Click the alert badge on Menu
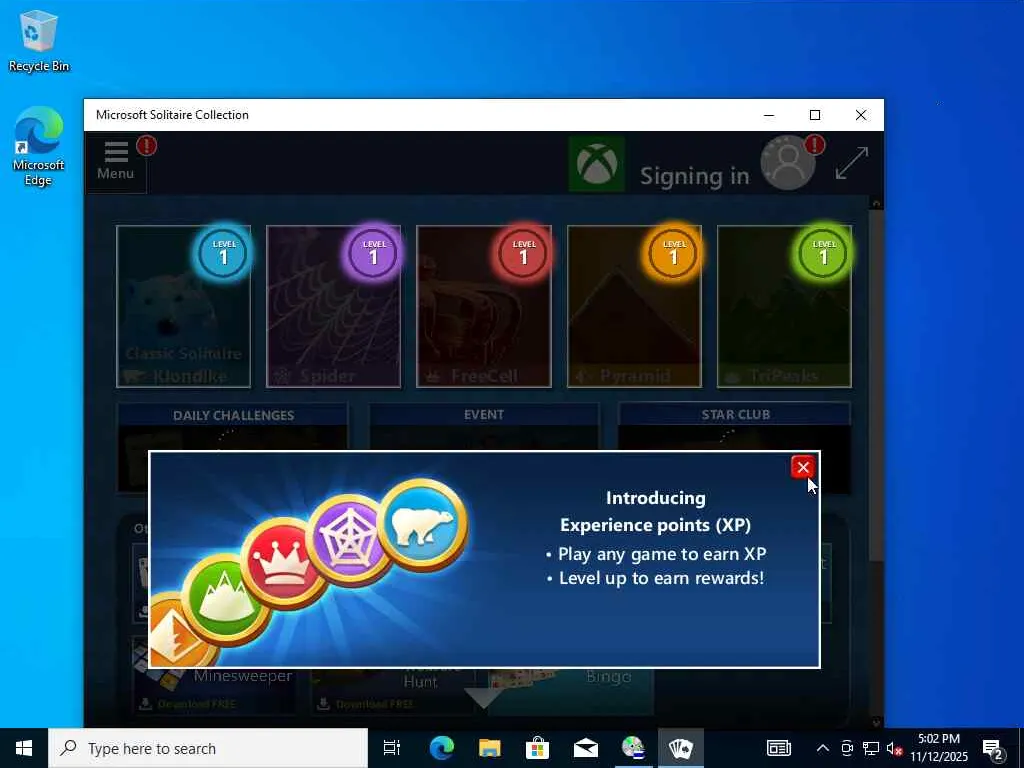This screenshot has width=1024, height=768. tap(146, 146)
